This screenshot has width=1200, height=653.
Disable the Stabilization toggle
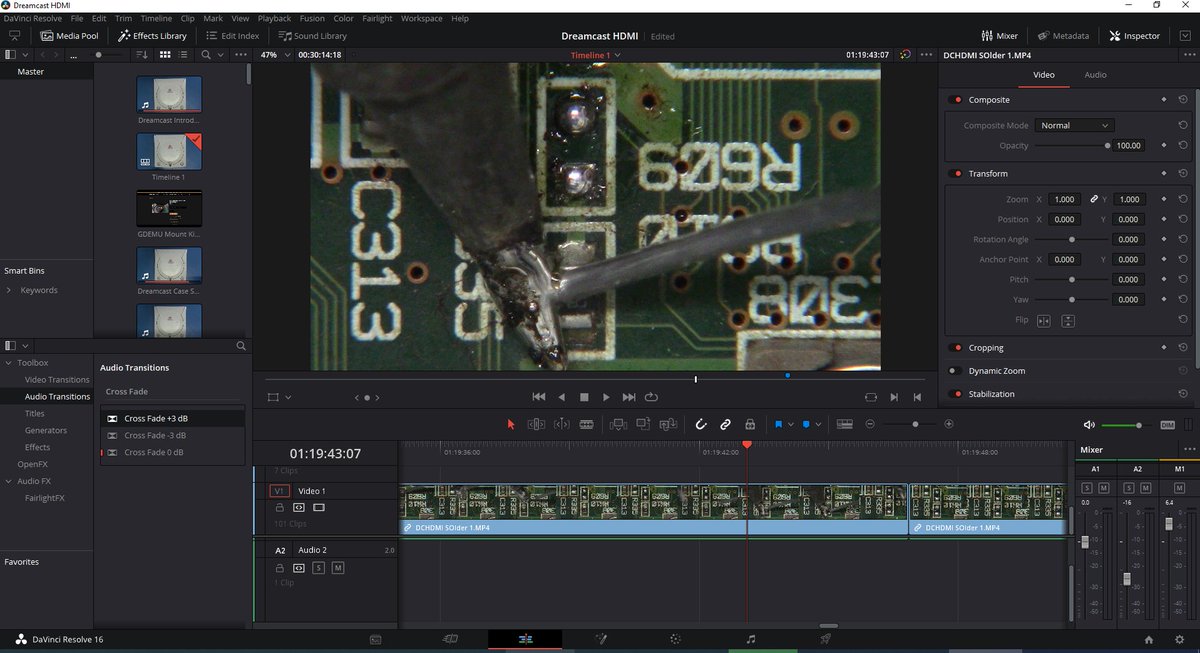(955, 394)
